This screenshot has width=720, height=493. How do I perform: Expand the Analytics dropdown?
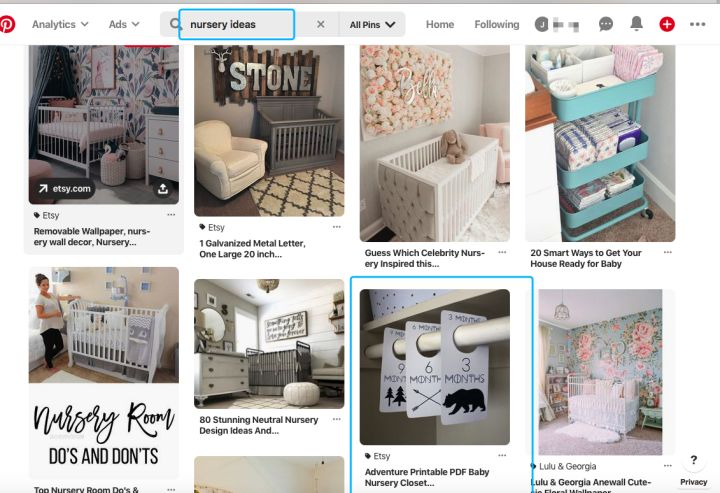tap(60, 24)
